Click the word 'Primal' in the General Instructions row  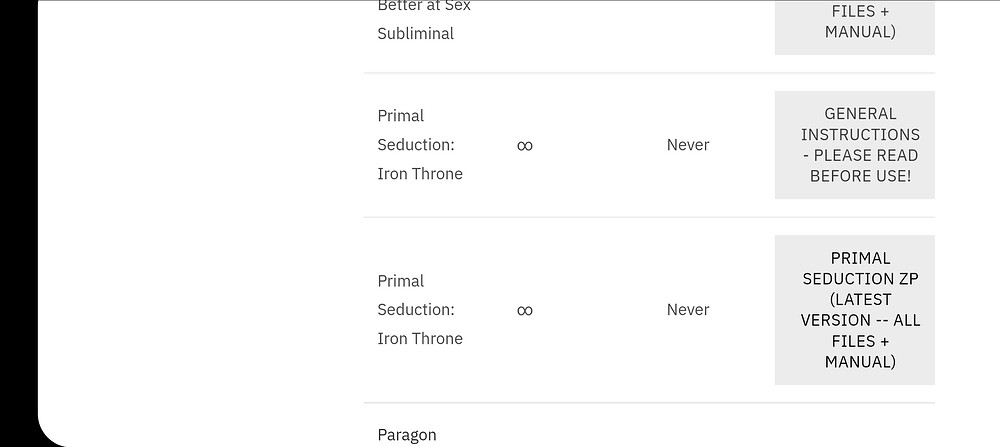[401, 116]
